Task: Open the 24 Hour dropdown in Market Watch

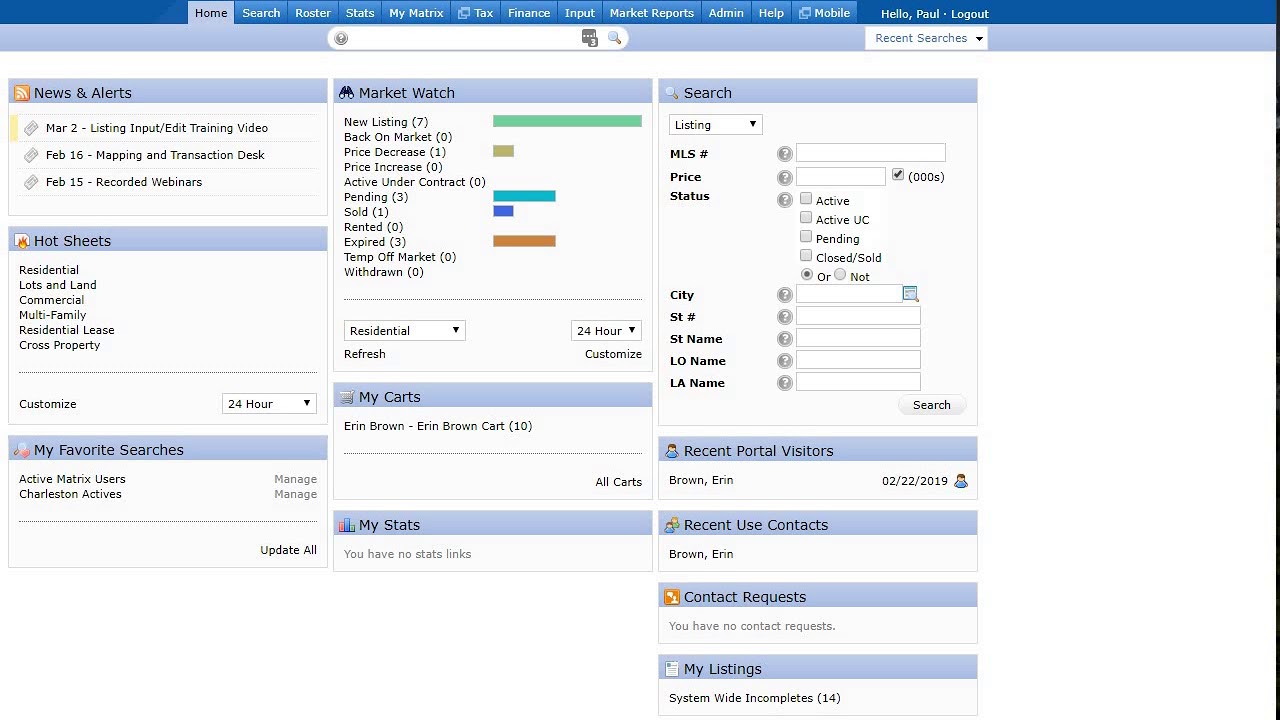Action: [x=606, y=331]
